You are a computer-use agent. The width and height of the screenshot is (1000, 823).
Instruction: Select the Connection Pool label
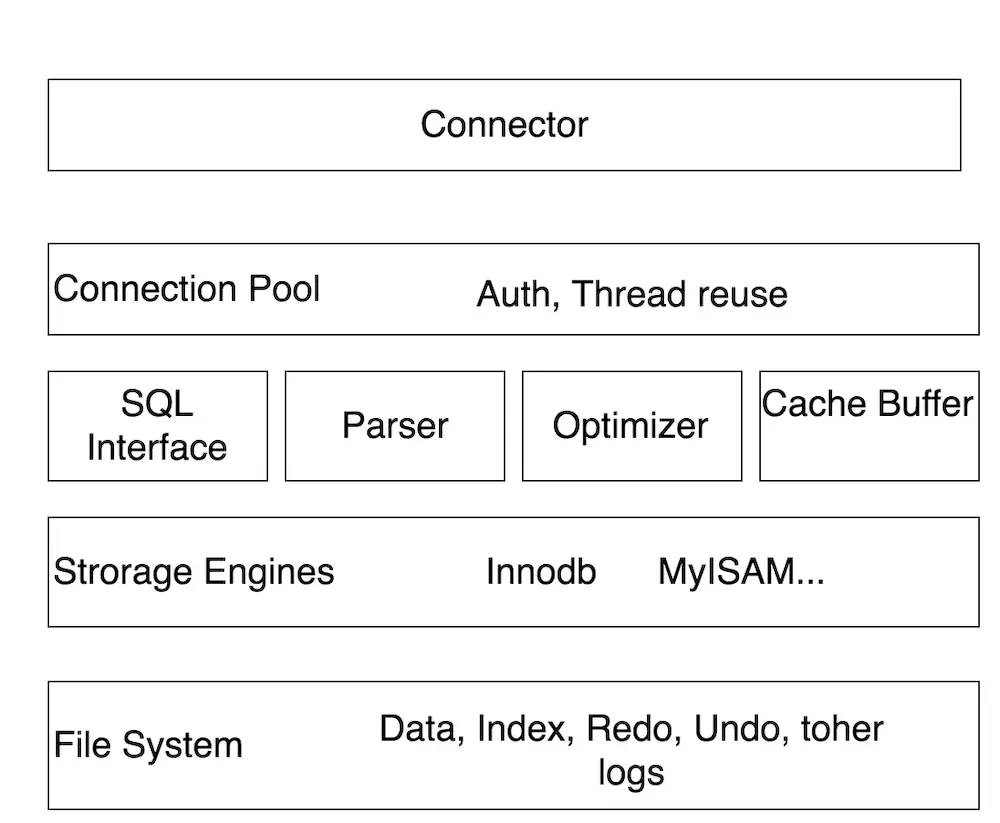tap(187, 289)
